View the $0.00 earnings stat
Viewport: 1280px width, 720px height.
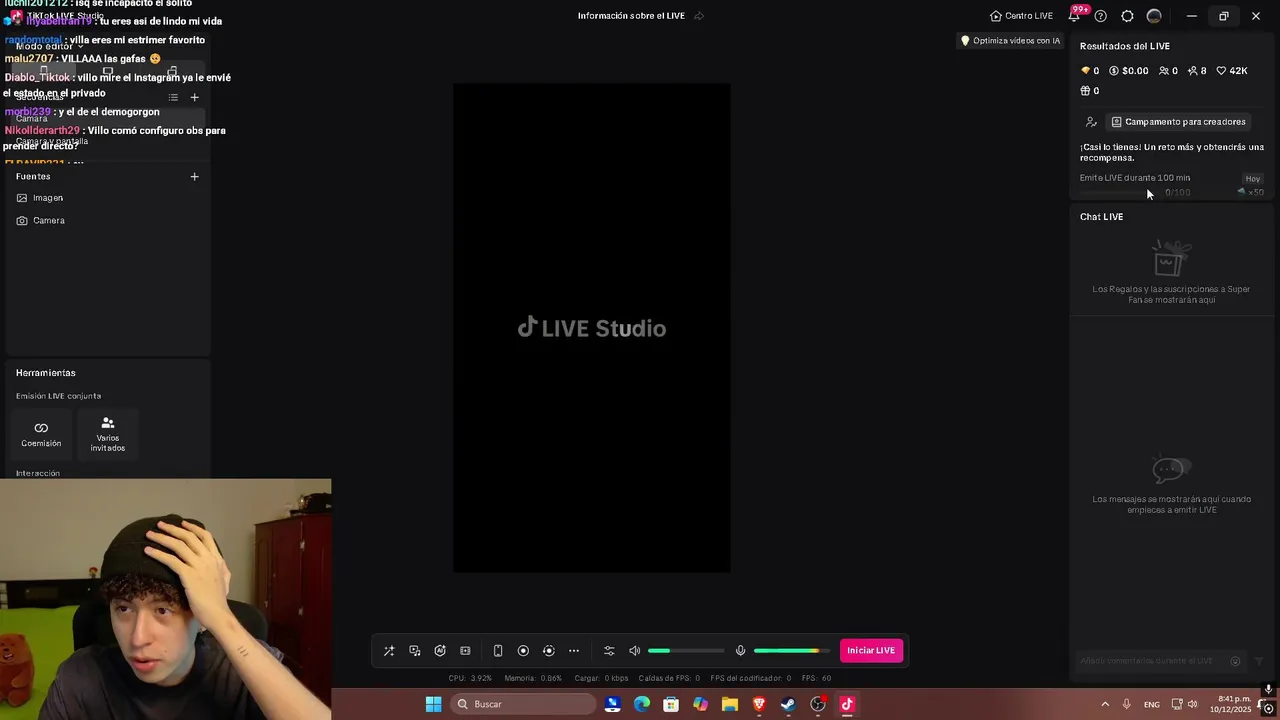1129,71
